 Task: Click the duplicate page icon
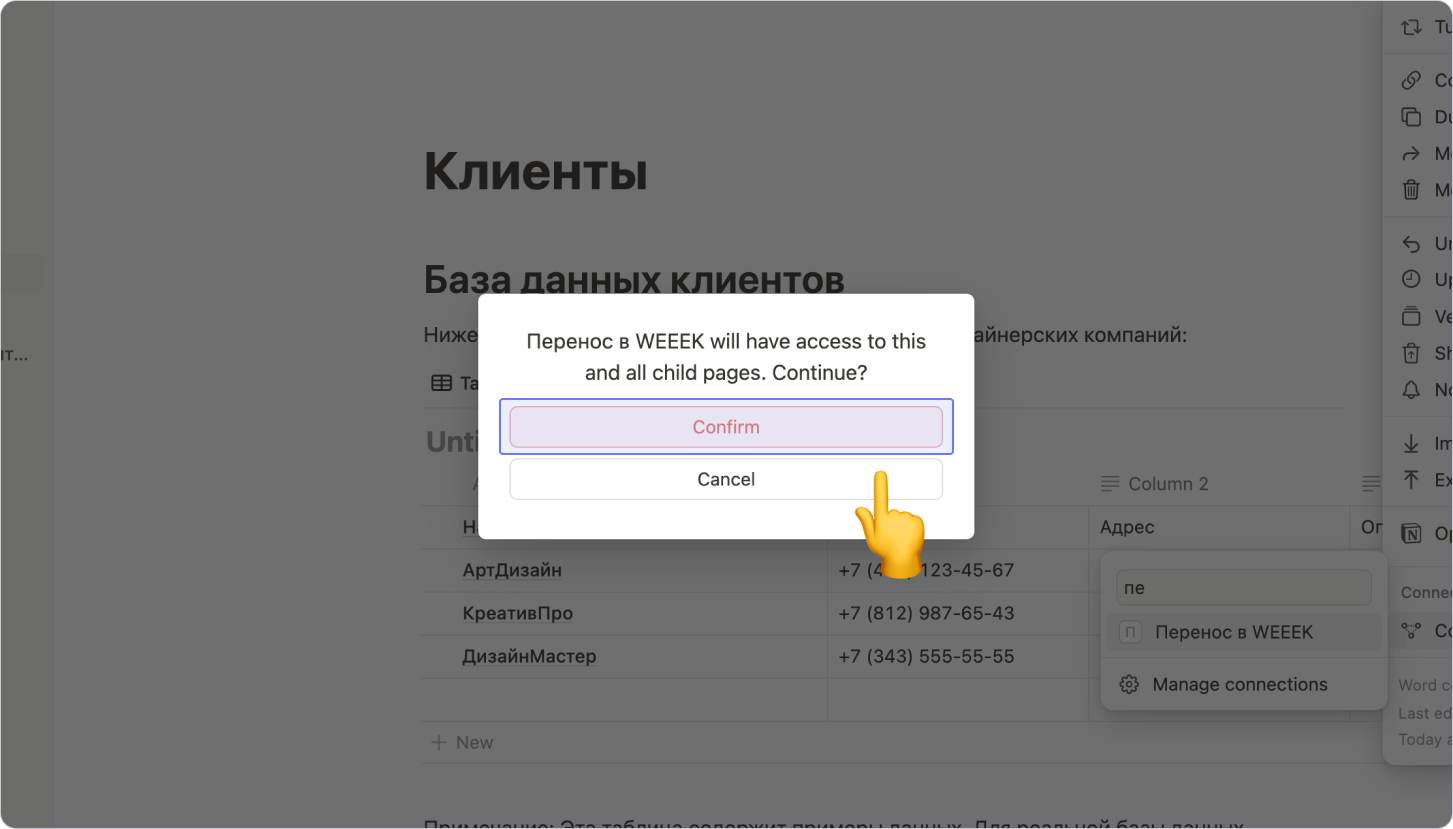coord(1411,117)
